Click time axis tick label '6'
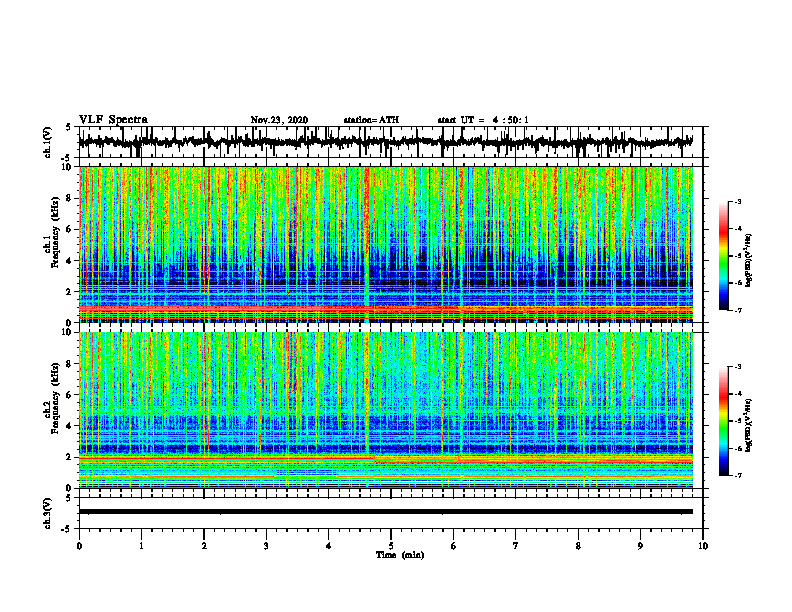Image resolution: width=792 pixels, height=612 pixels. [453, 546]
